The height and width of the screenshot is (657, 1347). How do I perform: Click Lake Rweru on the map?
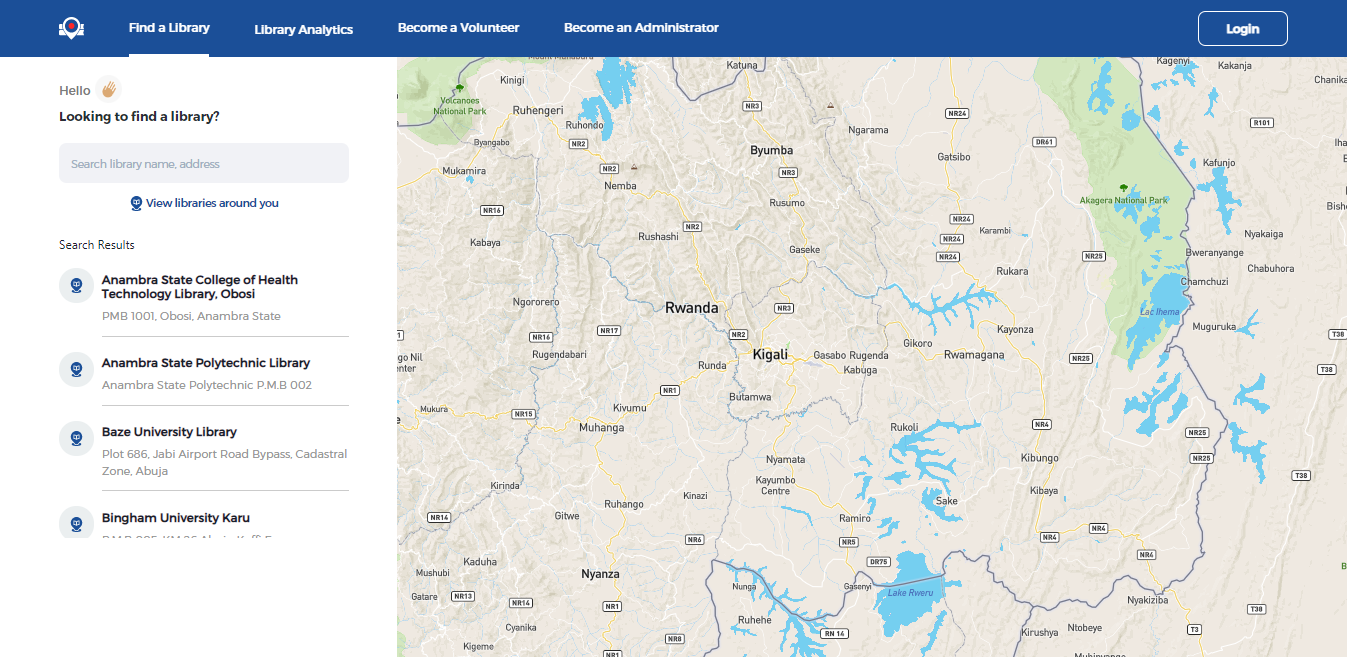[910, 593]
